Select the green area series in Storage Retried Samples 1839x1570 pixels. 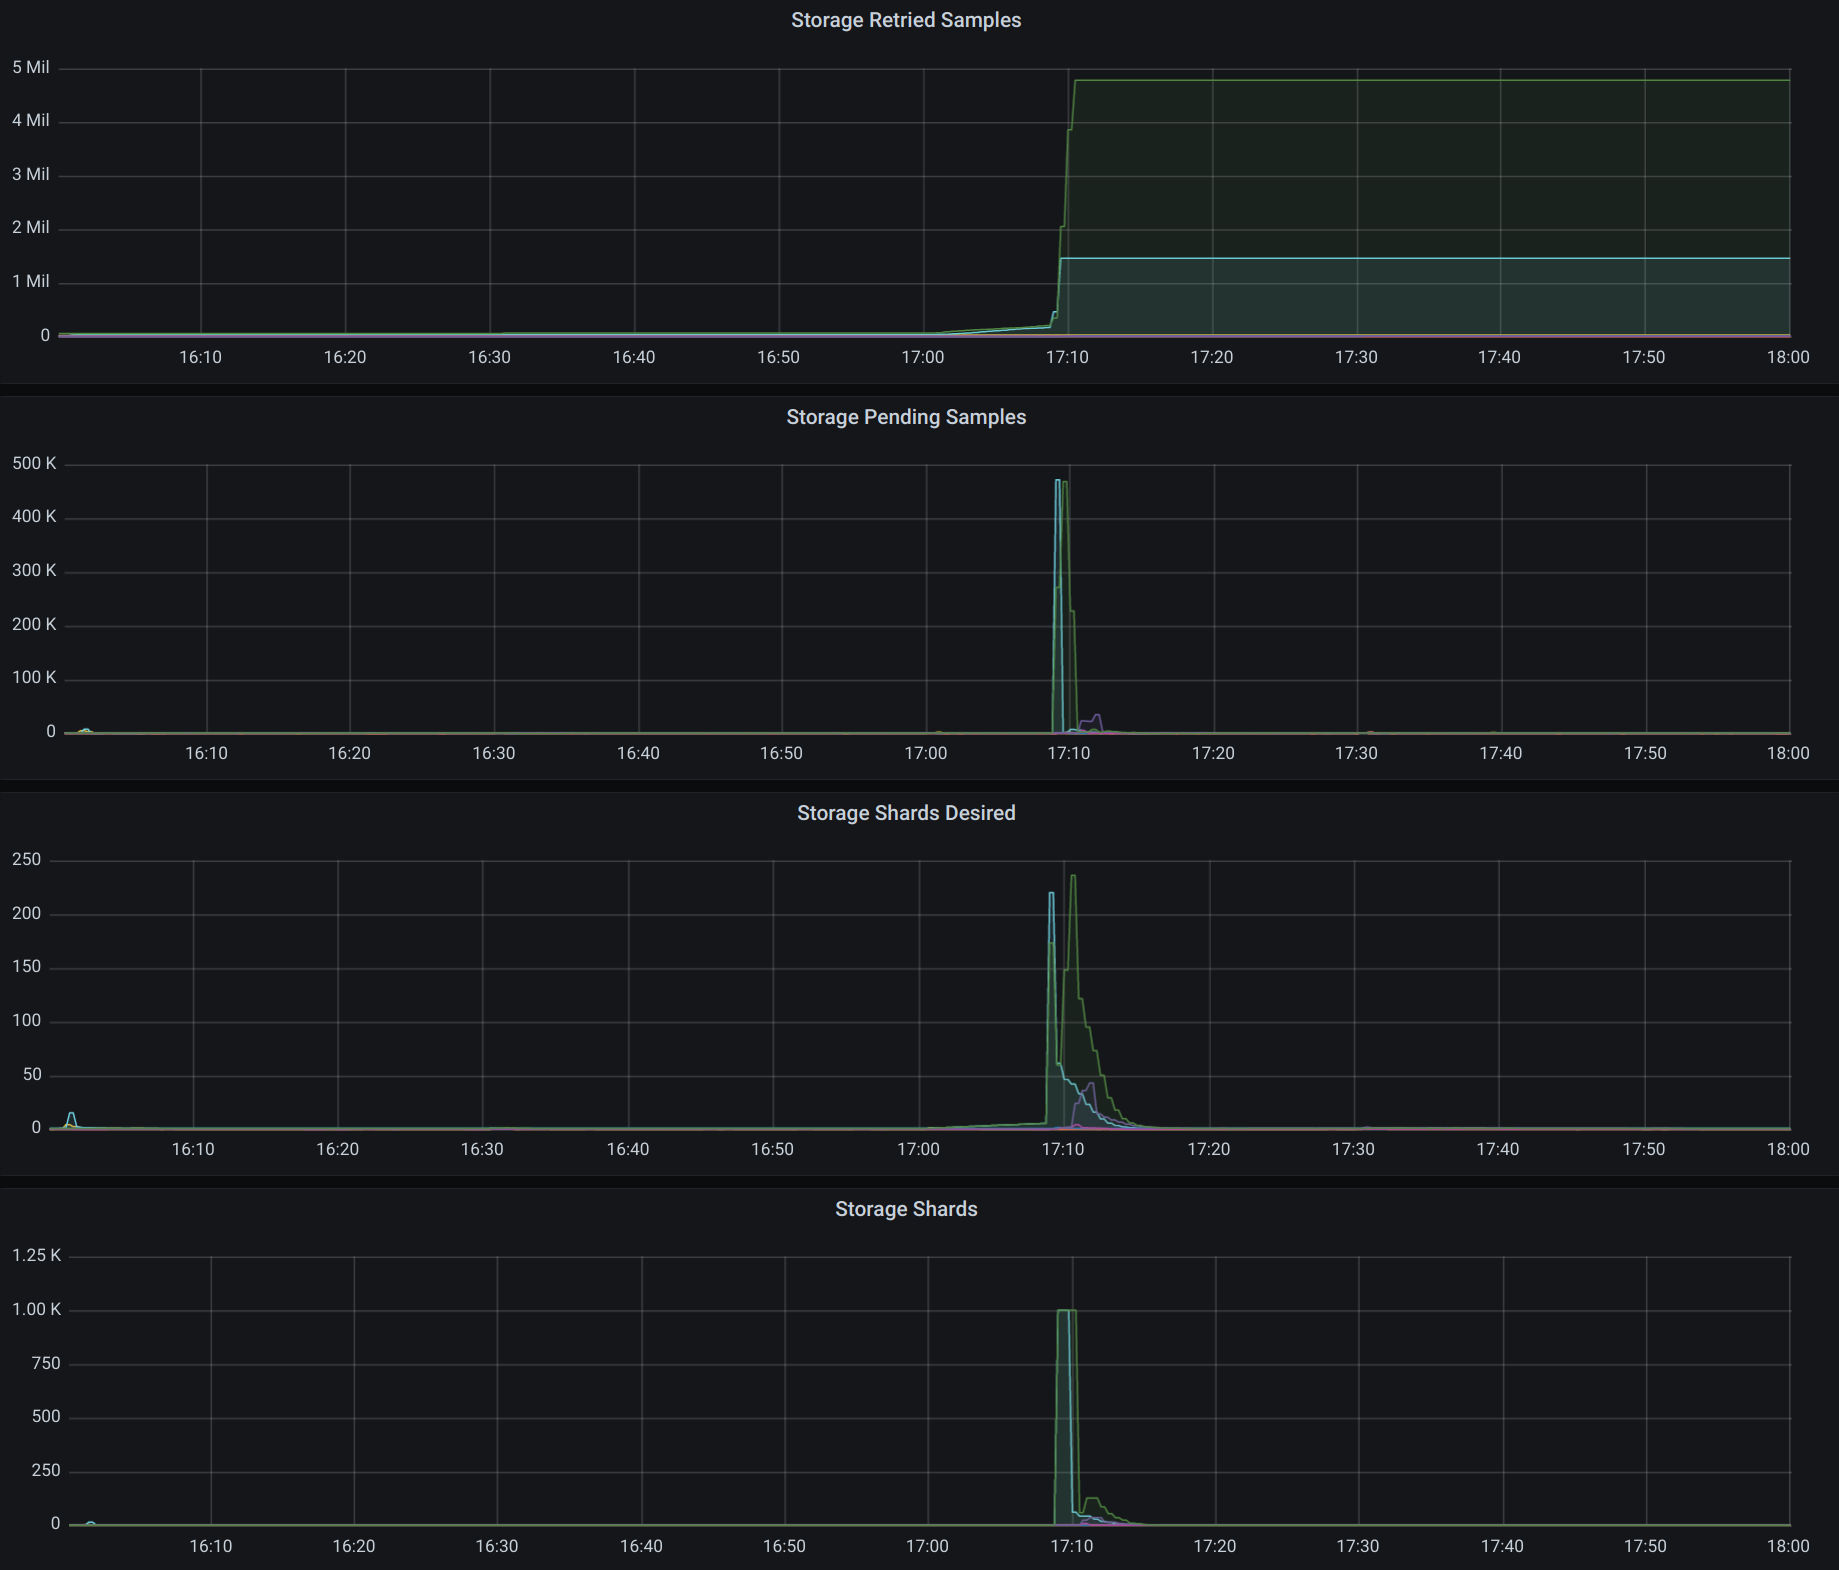click(x=1400, y=80)
